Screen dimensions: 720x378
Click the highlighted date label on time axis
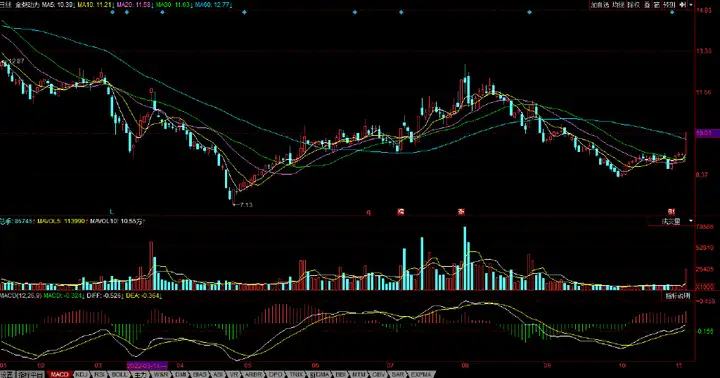point(146,365)
